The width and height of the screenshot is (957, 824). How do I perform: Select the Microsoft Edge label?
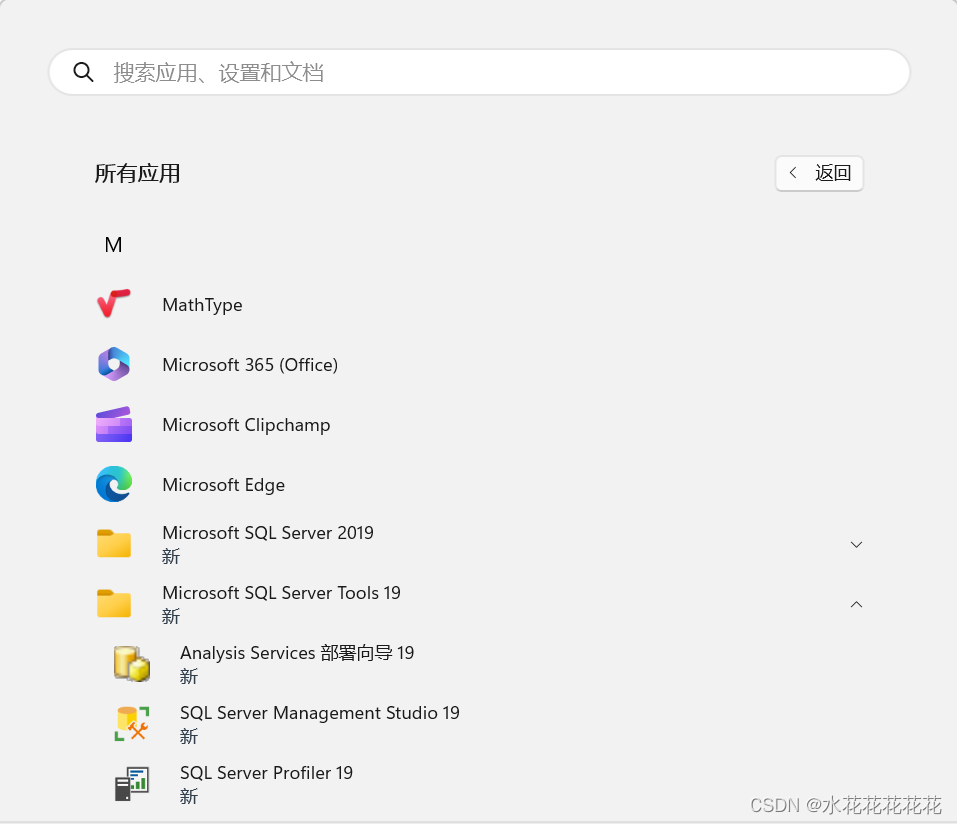pyautogui.click(x=223, y=485)
